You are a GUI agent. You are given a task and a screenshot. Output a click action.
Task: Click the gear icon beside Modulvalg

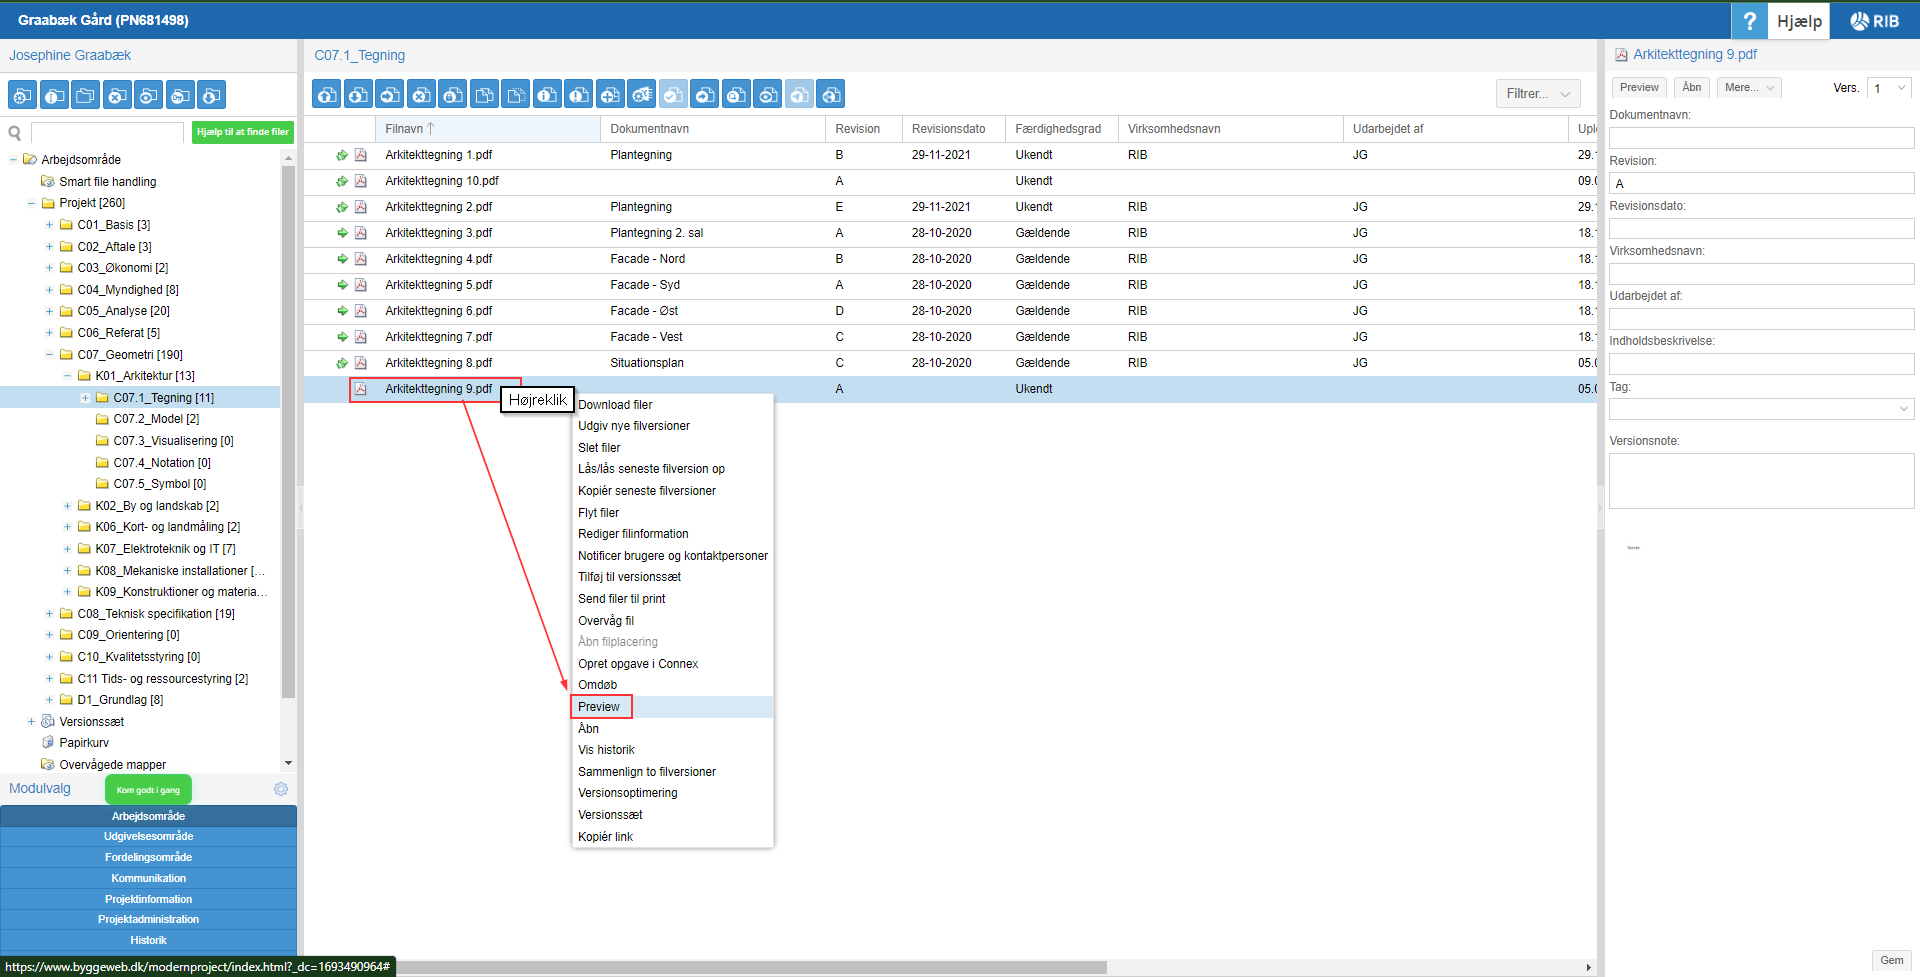[281, 789]
